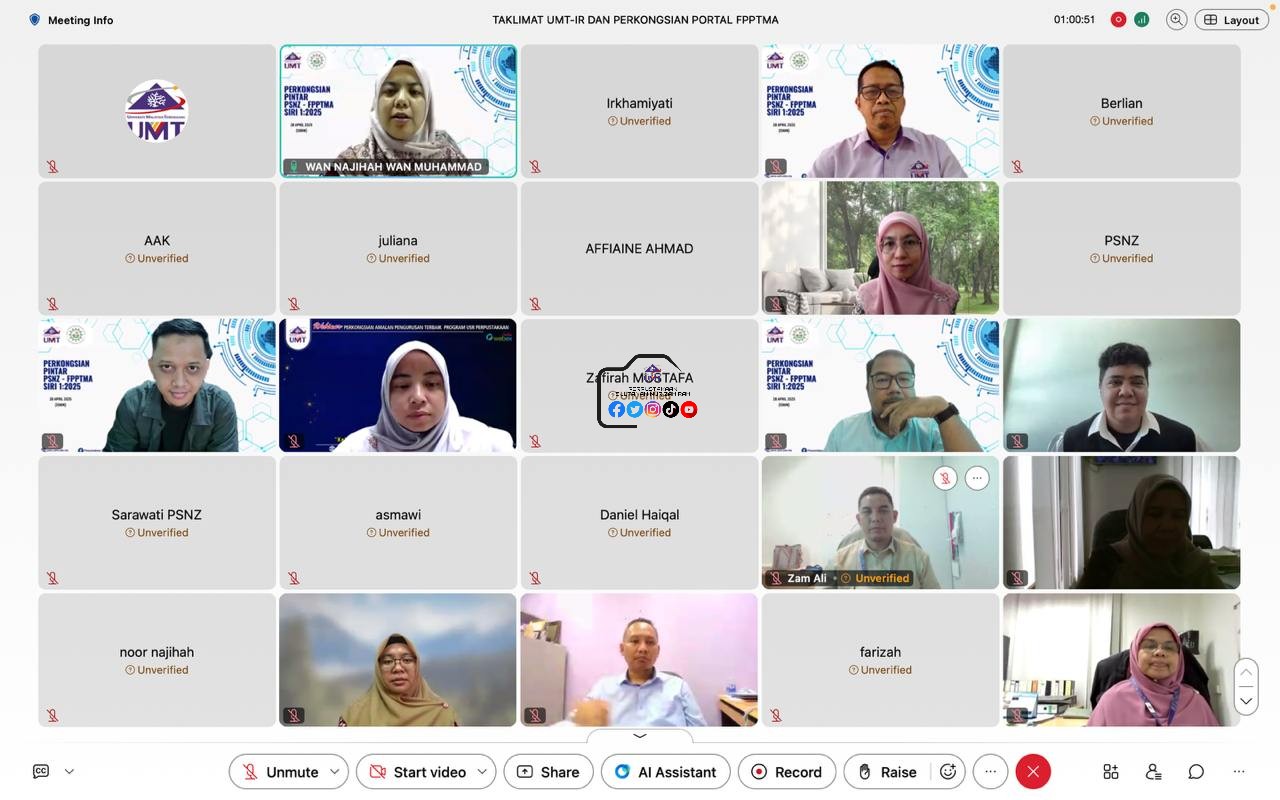Click the next page down arrow of video grid
Image resolution: width=1280 pixels, height=800 pixels.
coord(1246,700)
